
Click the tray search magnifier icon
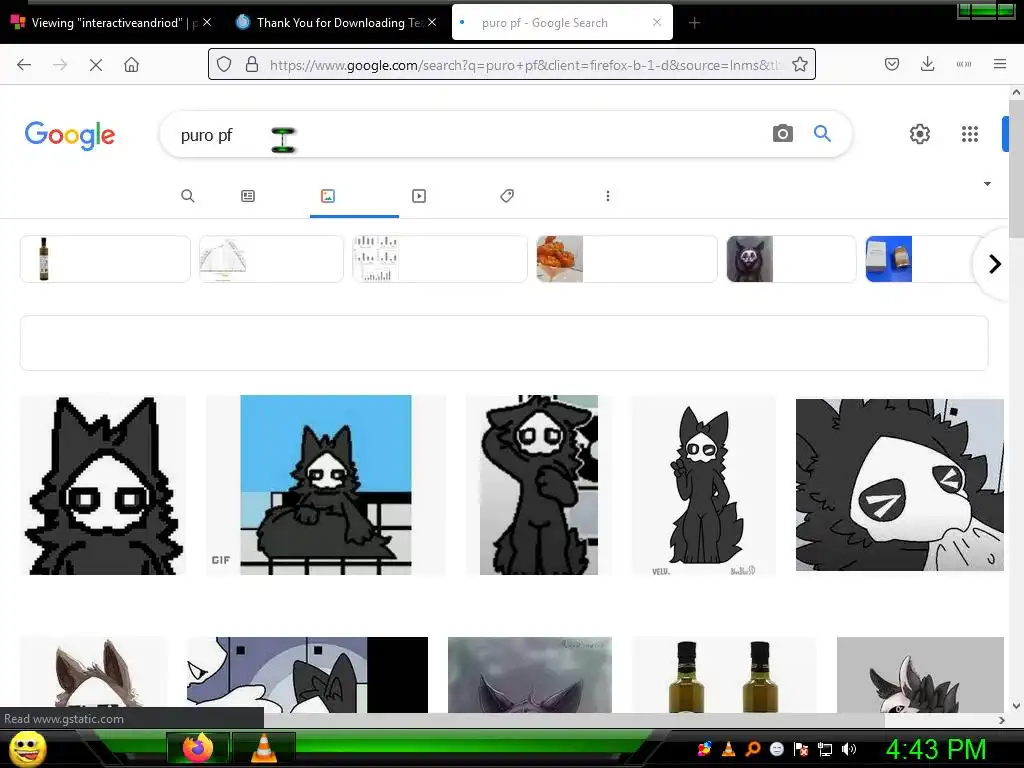tap(753, 749)
